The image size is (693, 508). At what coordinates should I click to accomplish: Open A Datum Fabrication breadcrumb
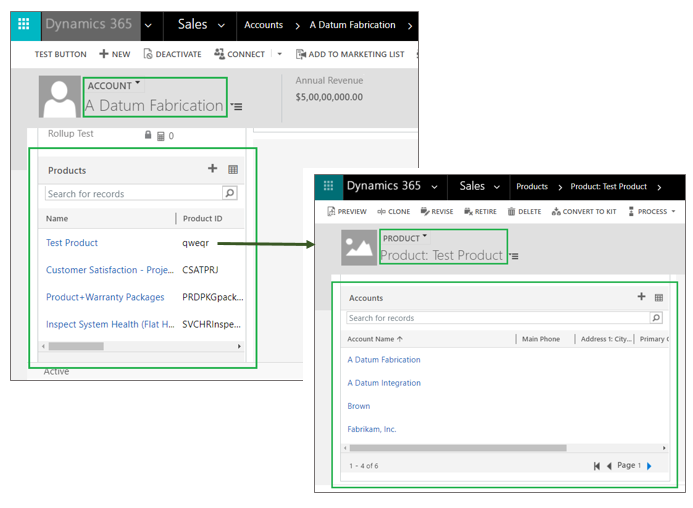[x=352, y=25]
